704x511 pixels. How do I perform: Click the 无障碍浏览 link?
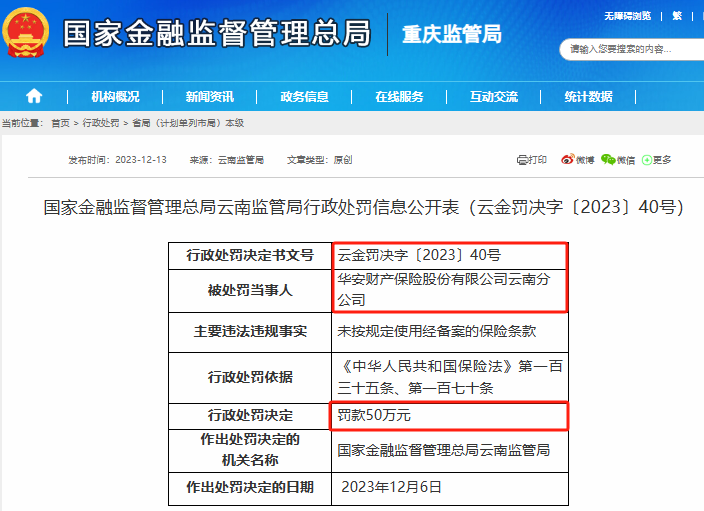click(x=627, y=16)
